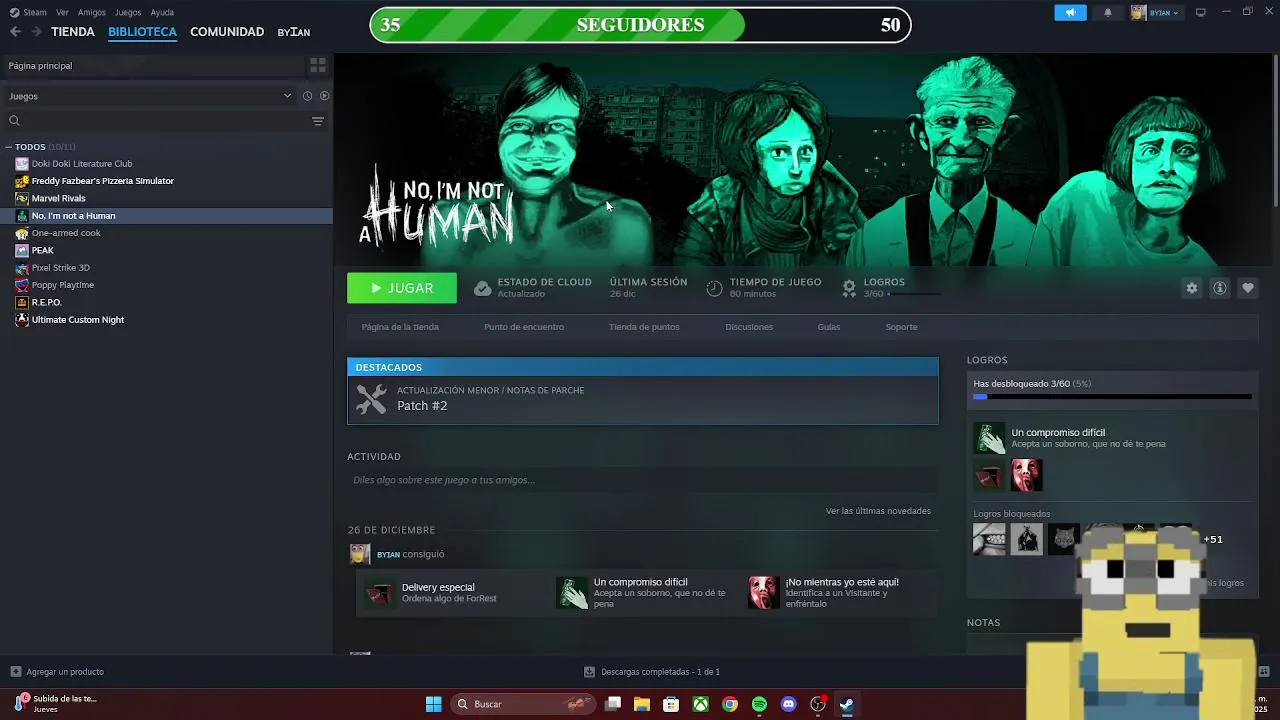Add game to favorites with heart icon

1248,288
